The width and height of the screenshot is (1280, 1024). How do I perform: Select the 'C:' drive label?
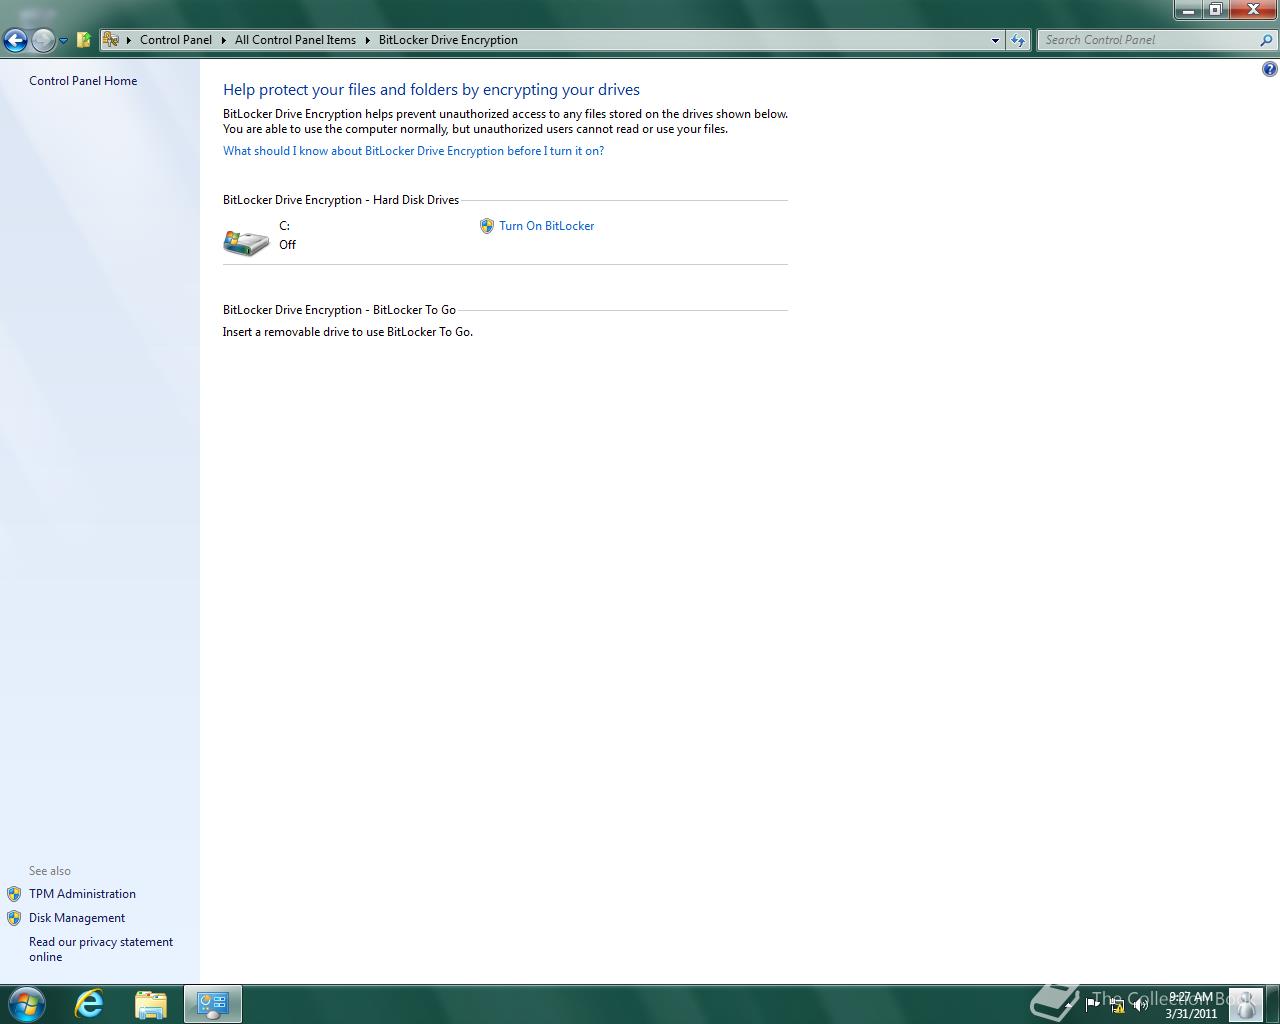[x=284, y=226]
